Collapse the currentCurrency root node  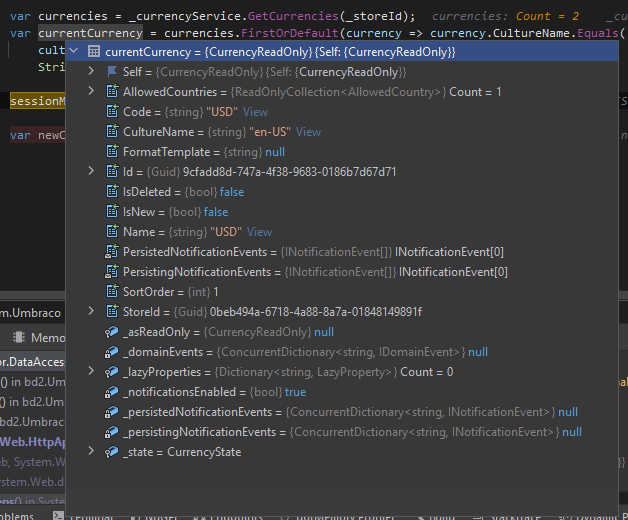(74, 51)
